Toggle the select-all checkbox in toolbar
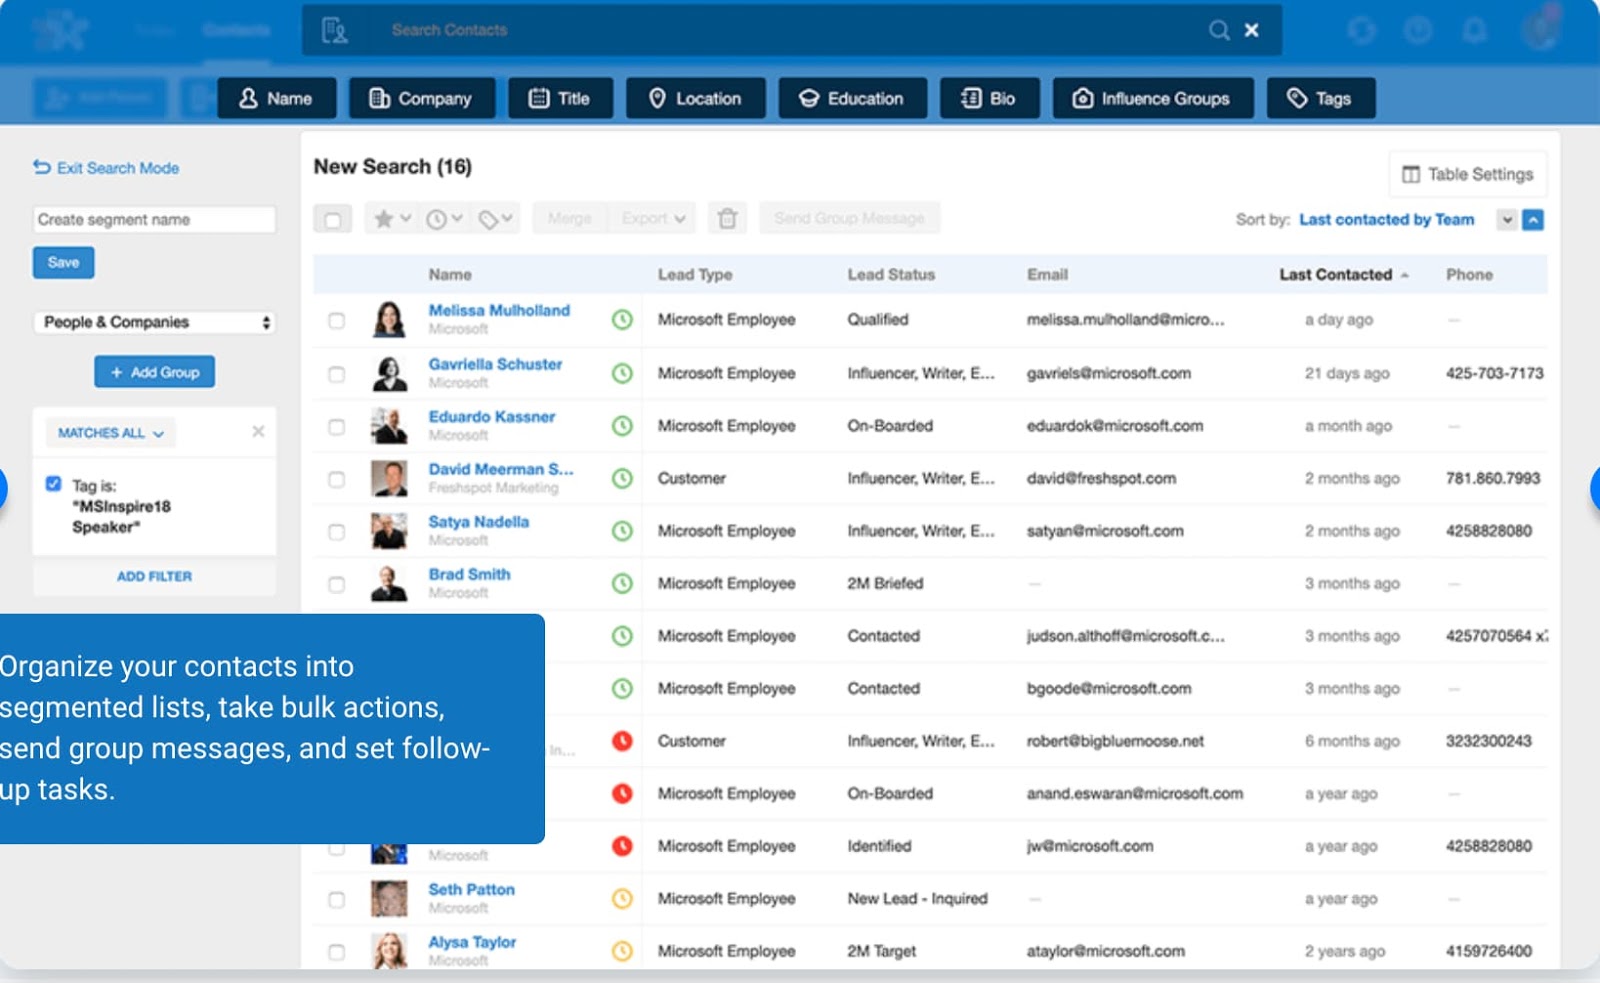The height and width of the screenshot is (983, 1600). (333, 219)
